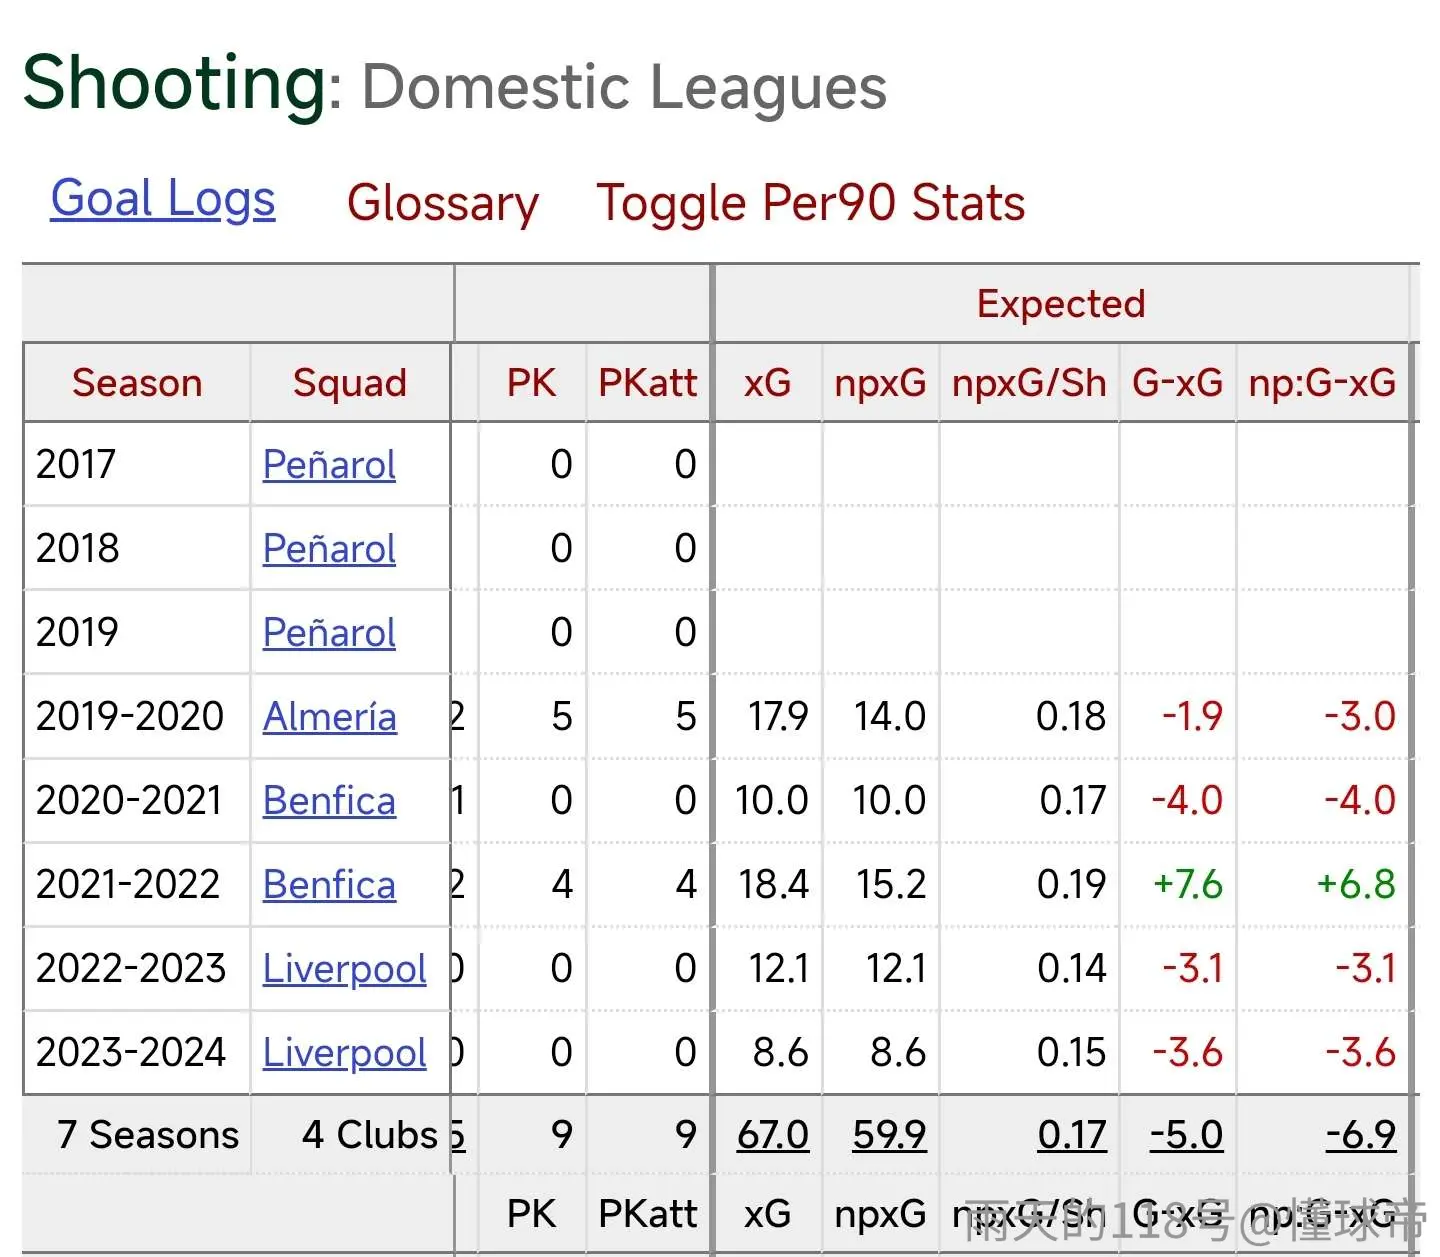This screenshot has height=1257, width=1440.
Task: Open Almería squad link for 2019-2020
Action: pyautogui.click(x=330, y=717)
